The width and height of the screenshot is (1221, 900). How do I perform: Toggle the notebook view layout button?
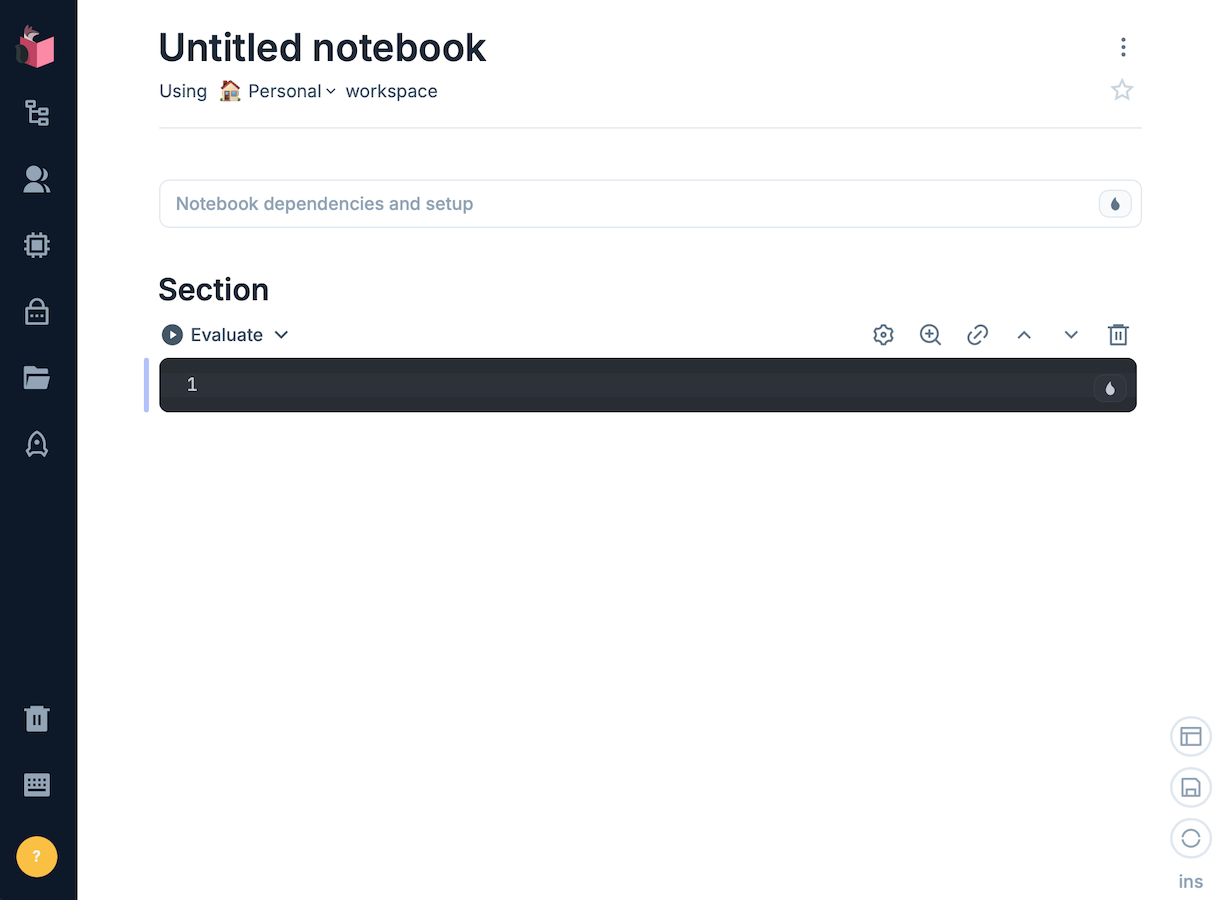click(1190, 736)
